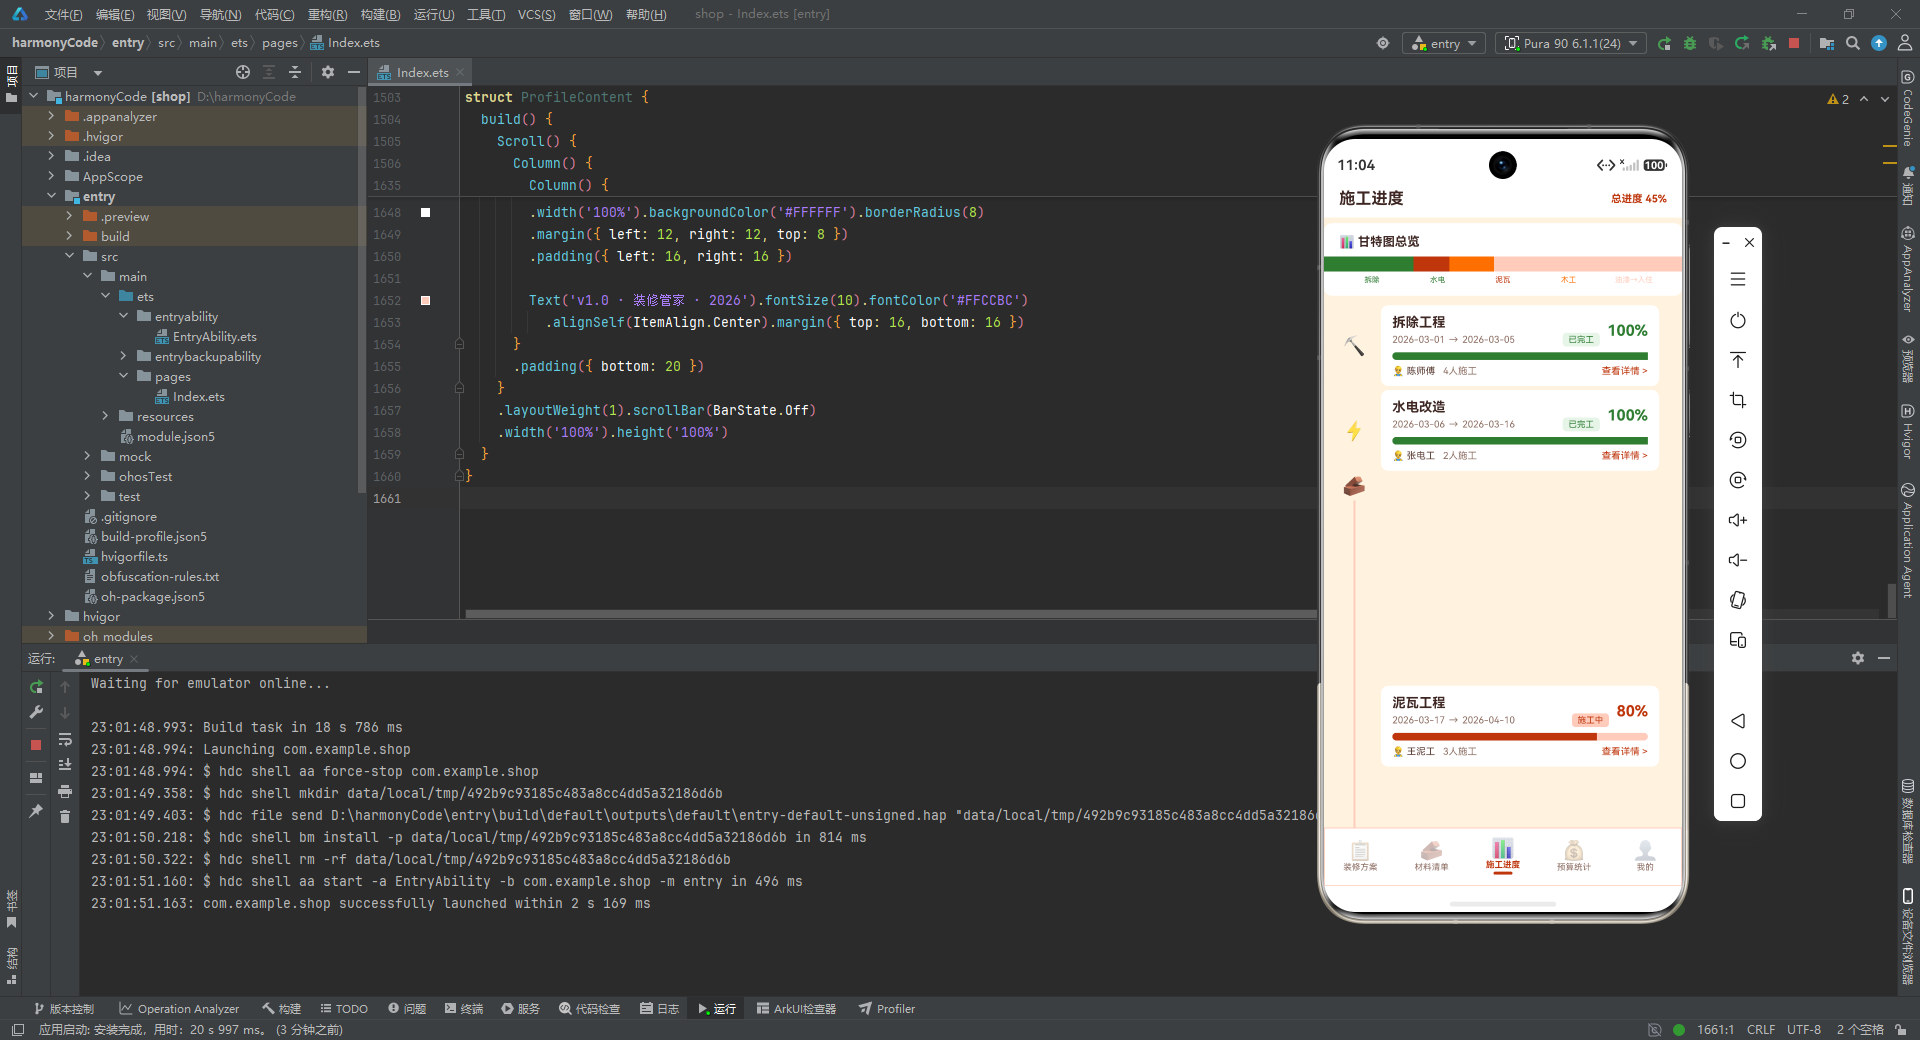This screenshot has width=1920, height=1040.
Task: Switch to the Index.ets editor tab
Action: point(421,72)
